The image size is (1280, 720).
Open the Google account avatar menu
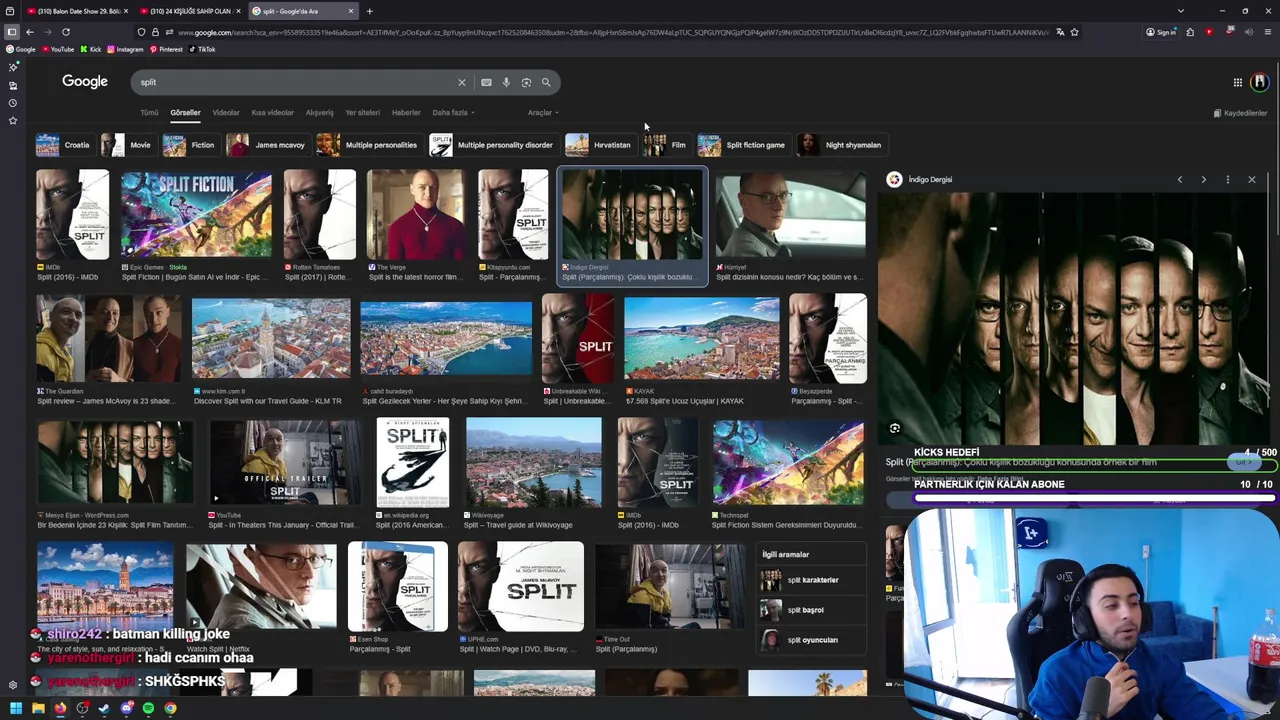coord(1259,82)
